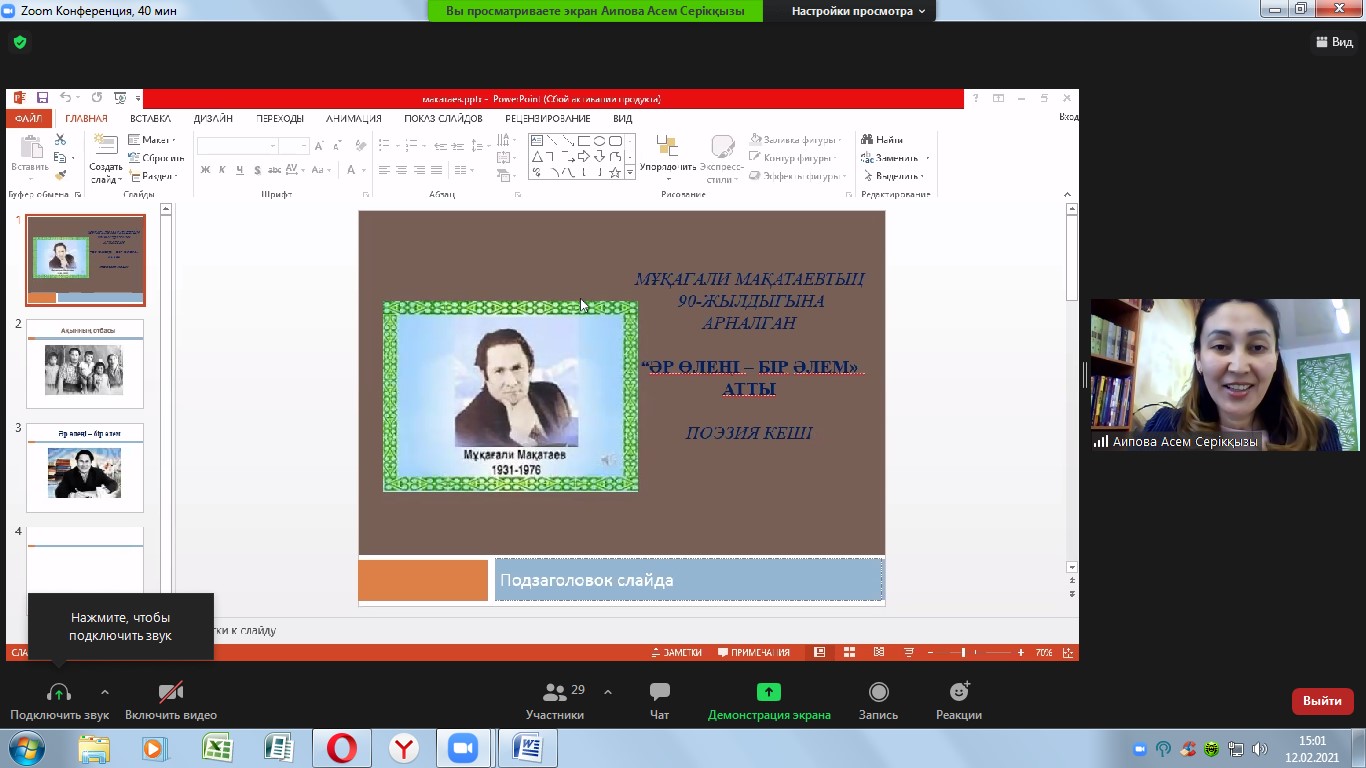Image resolution: width=1366 pixels, height=768 pixels.
Task: Expand Настройки просмотра dropdown
Action: (x=858, y=11)
